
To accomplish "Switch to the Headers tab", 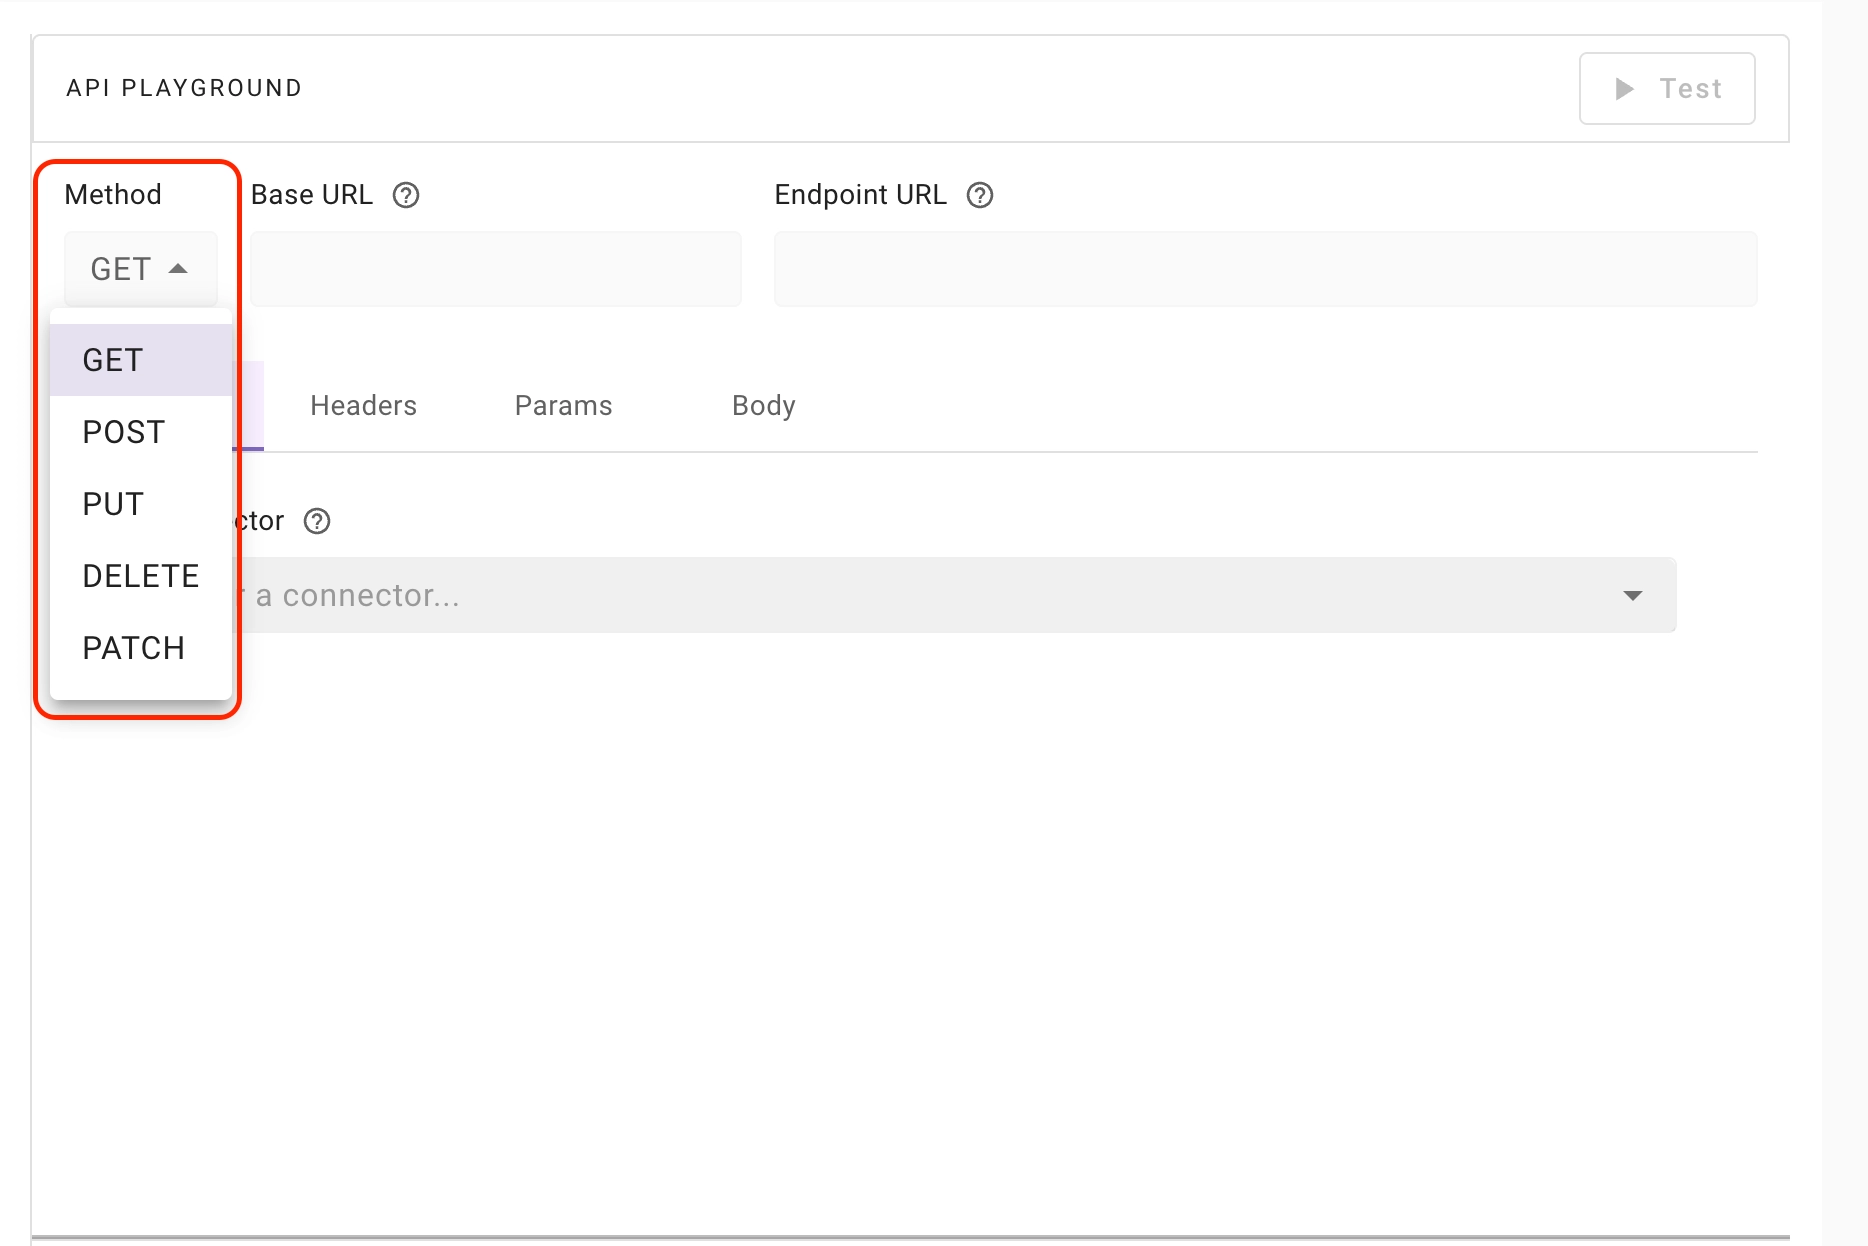I will 363,406.
